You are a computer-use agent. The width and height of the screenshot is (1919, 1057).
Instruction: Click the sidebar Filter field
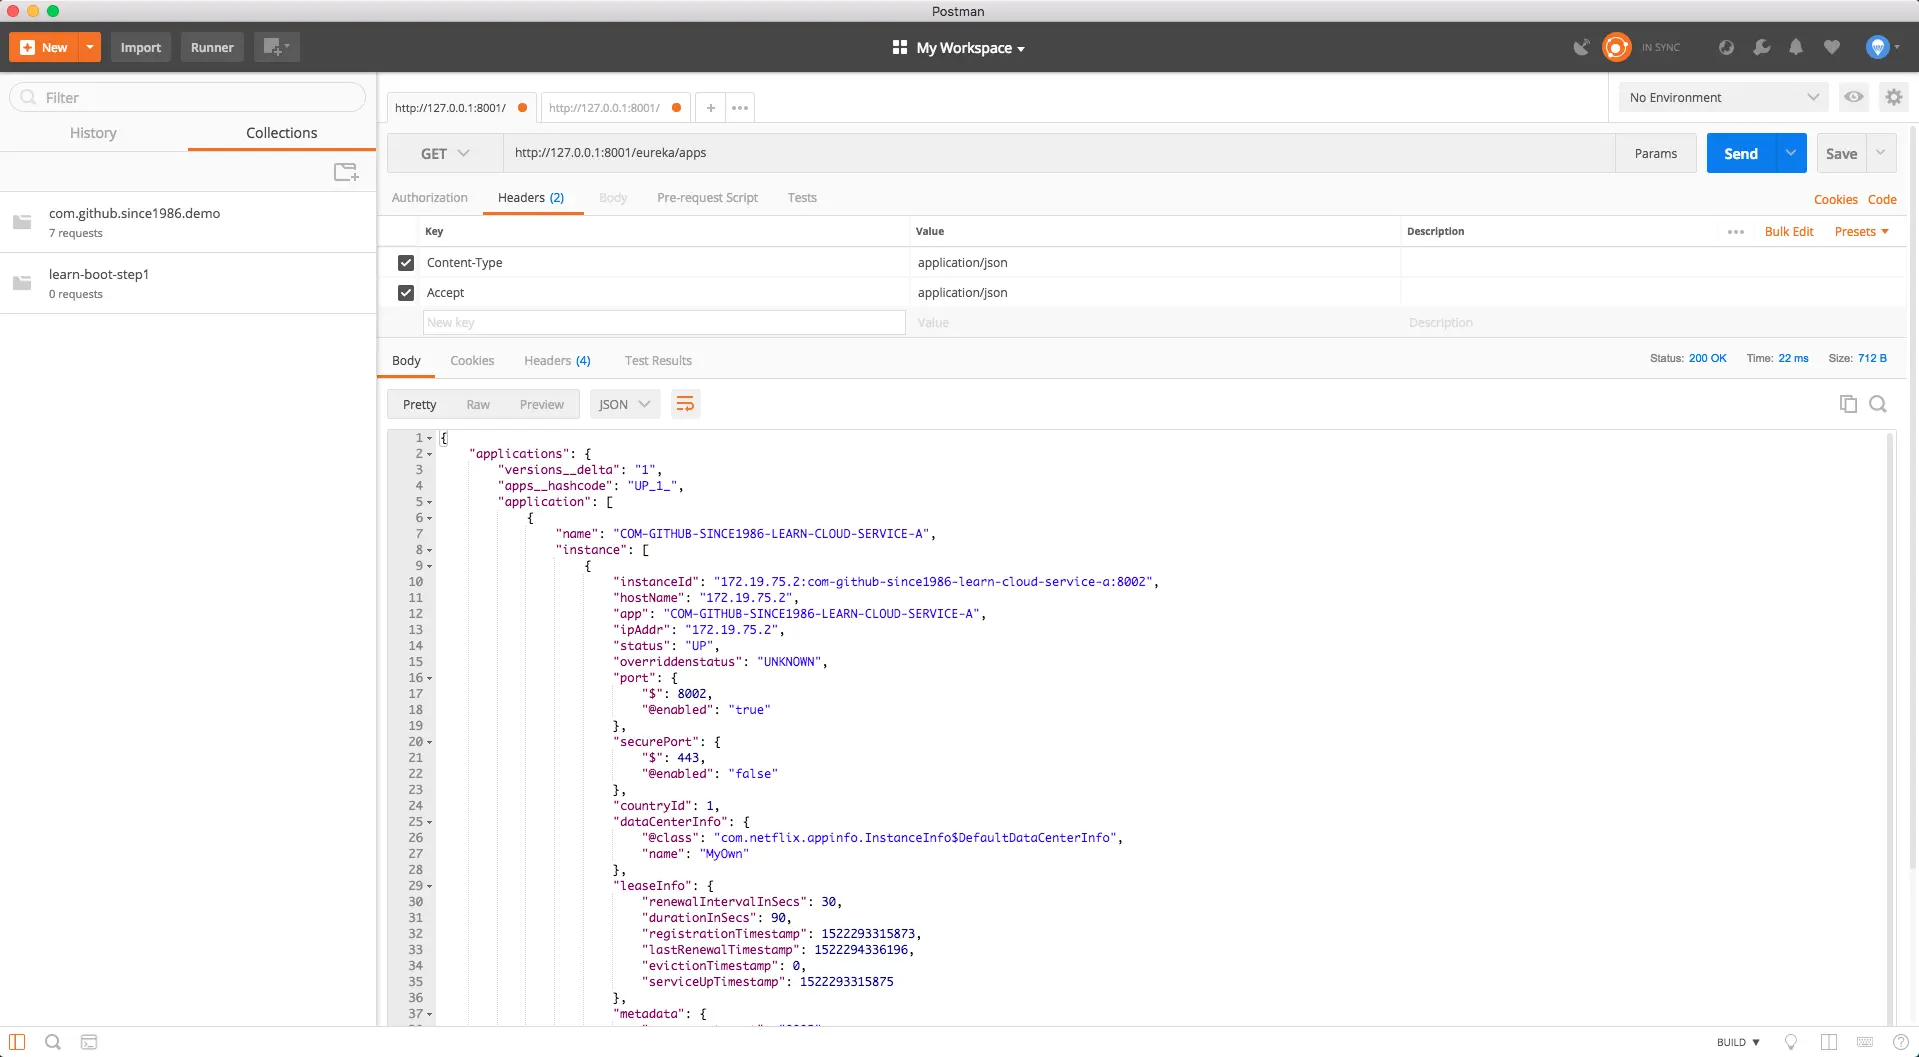(x=188, y=97)
